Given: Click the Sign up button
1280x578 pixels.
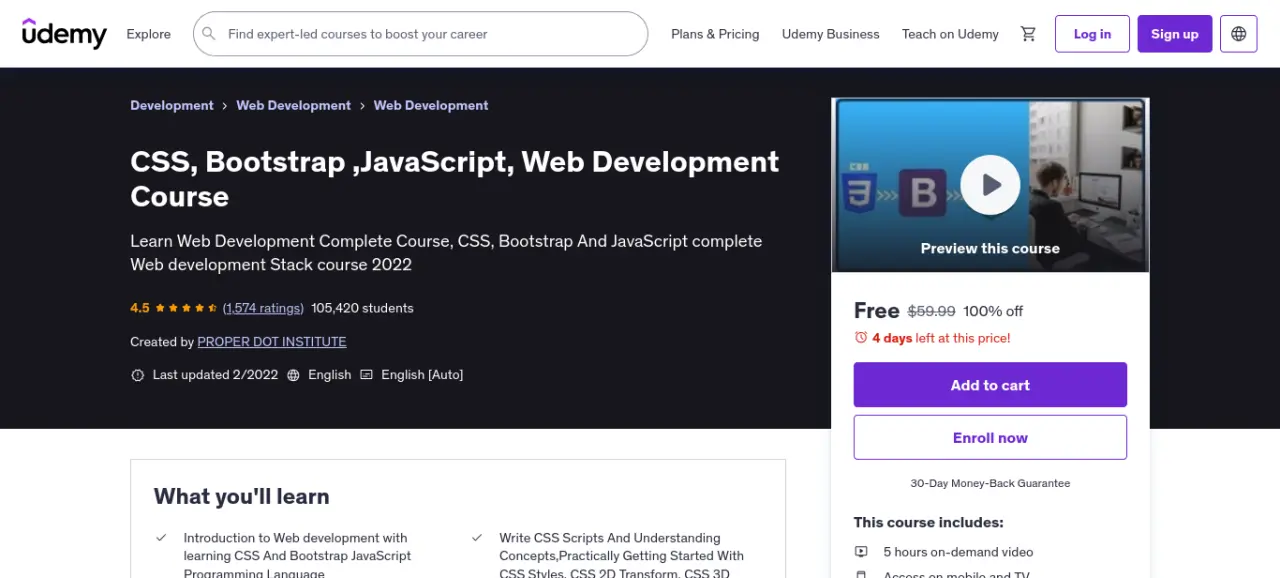Looking at the screenshot, I should 1174,34.
